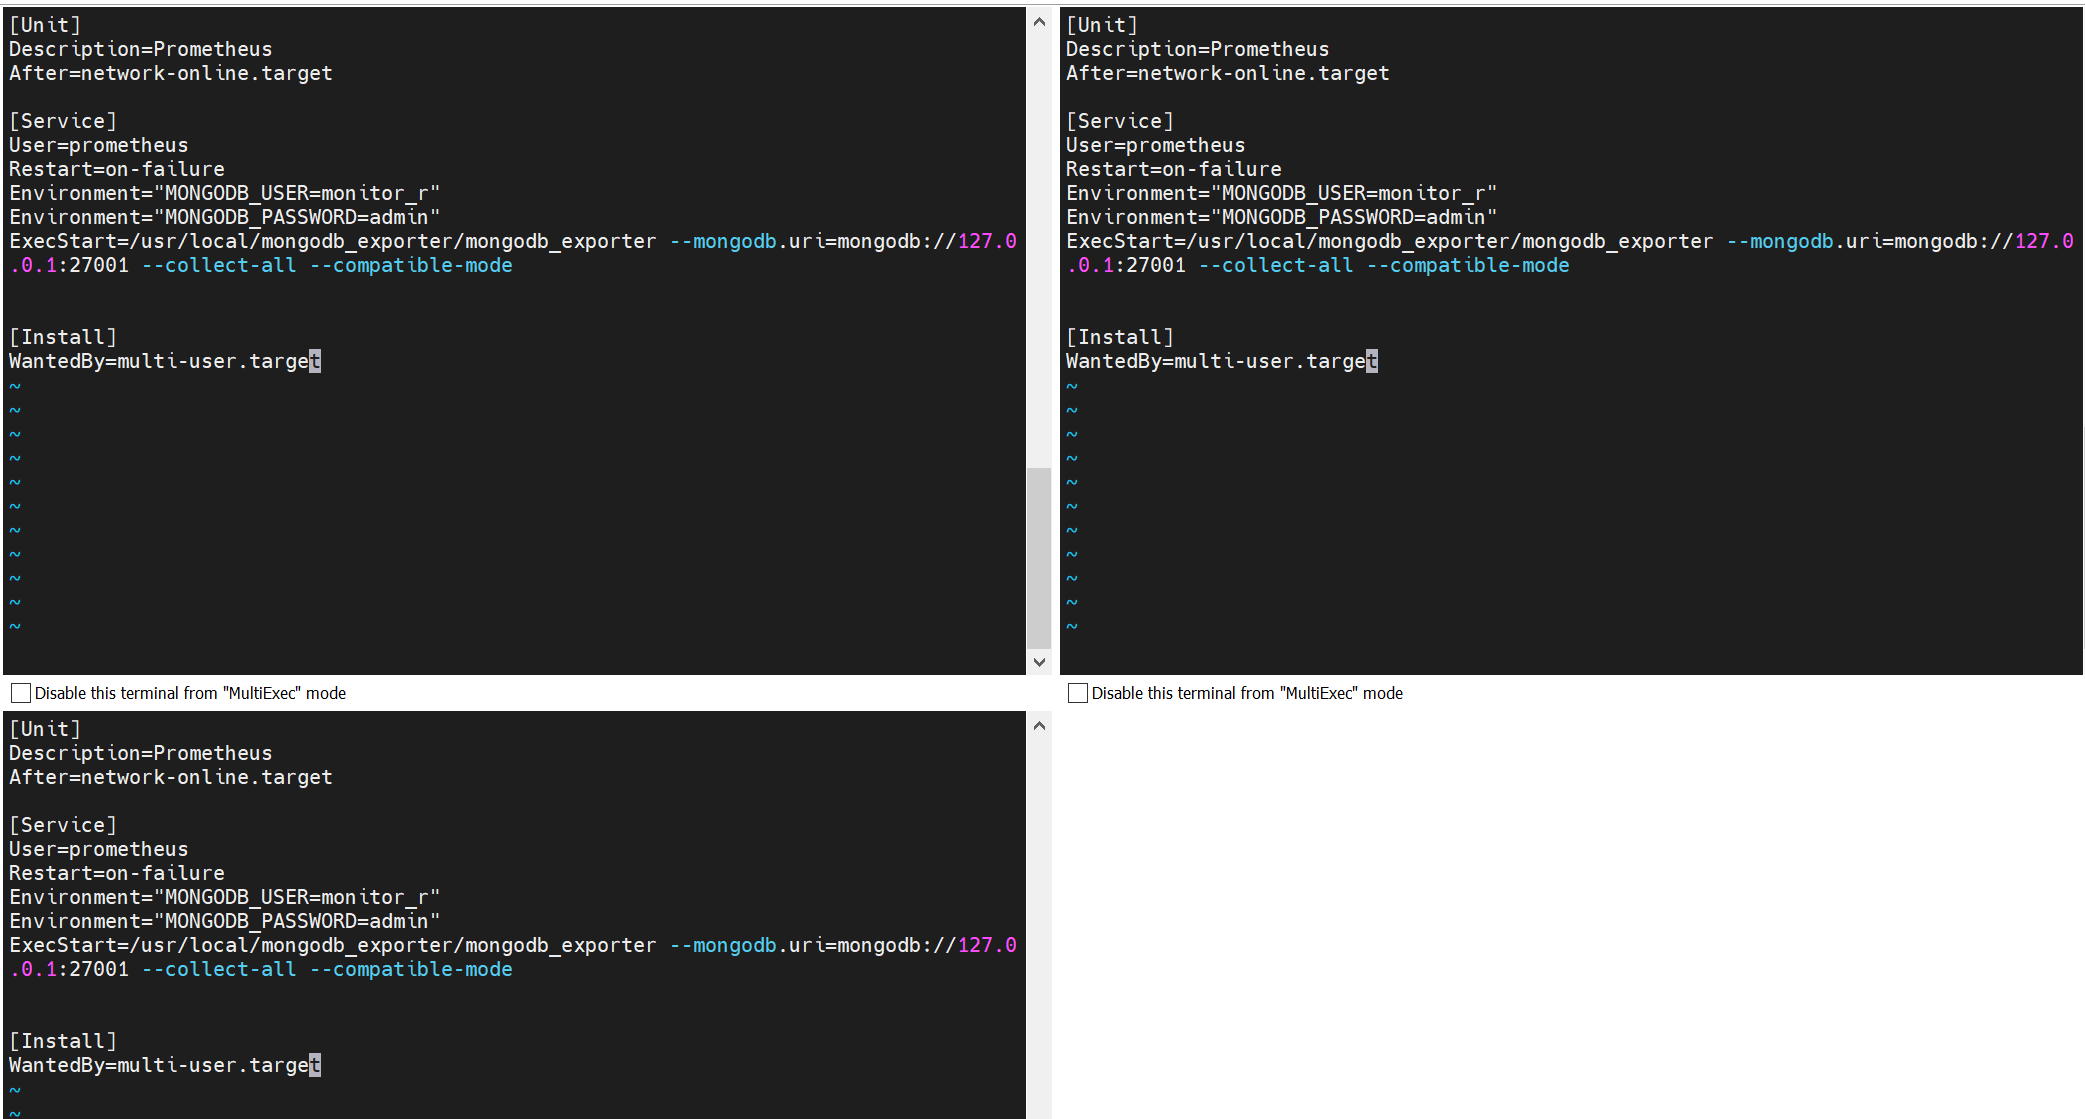Click --compatible-mode flag in top-right terminal
Viewport: 2085px width, 1119px height.
1467,265
